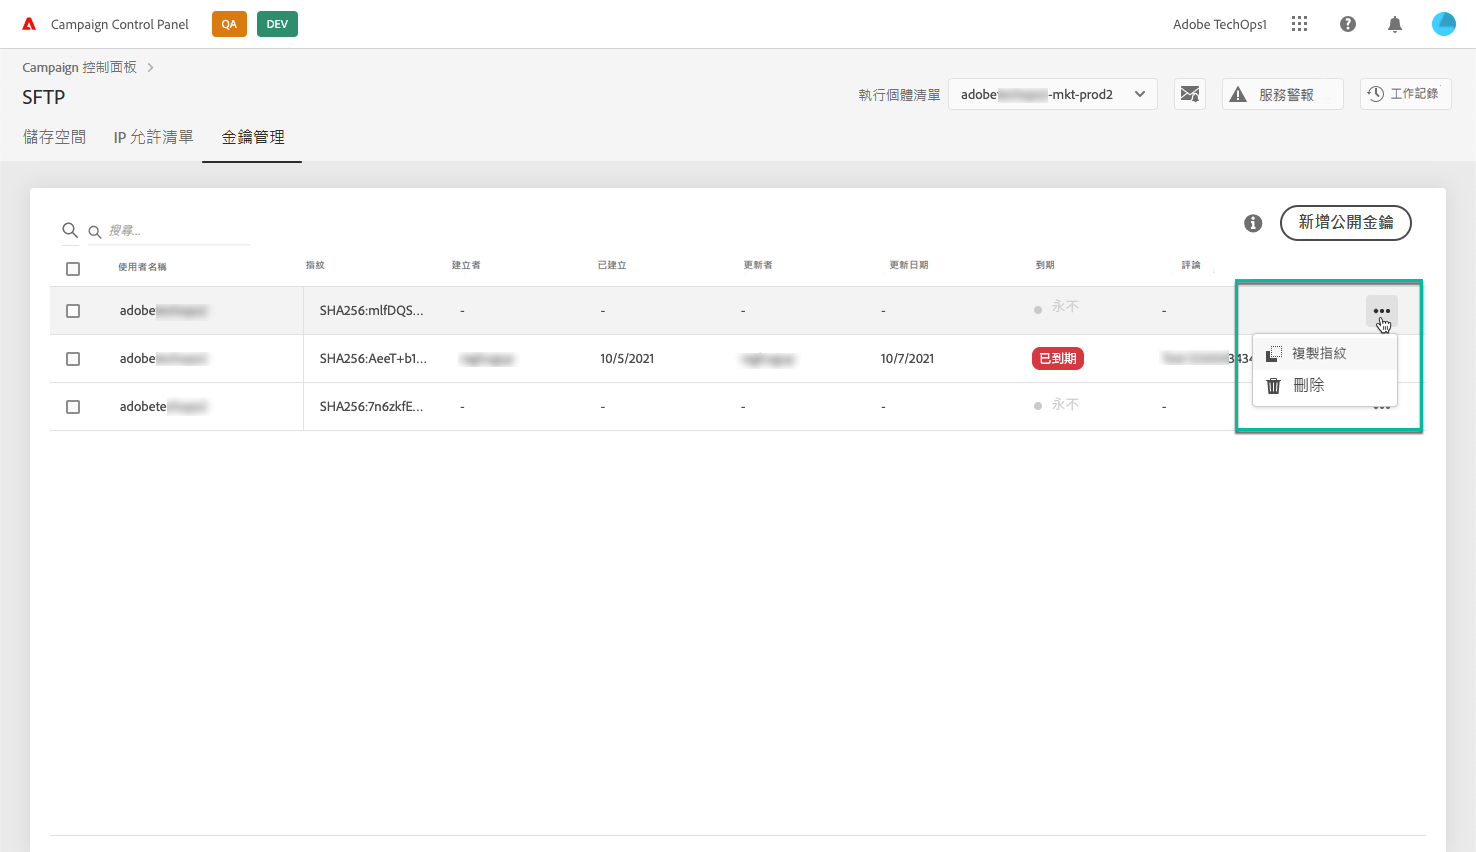Select the 金鑰管理 tab
The height and width of the screenshot is (852, 1476).
(x=253, y=137)
